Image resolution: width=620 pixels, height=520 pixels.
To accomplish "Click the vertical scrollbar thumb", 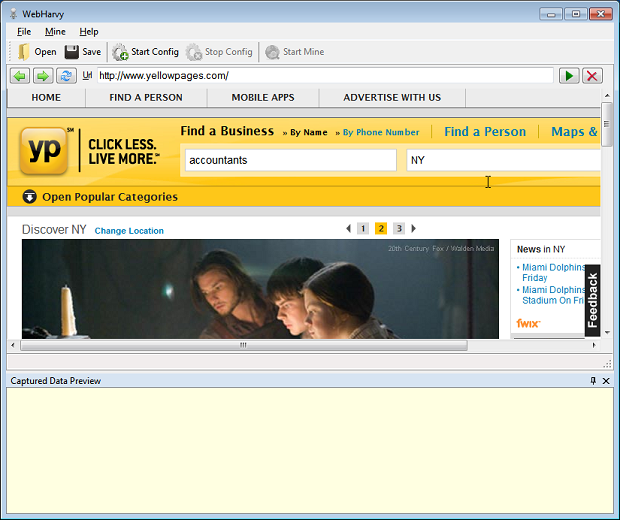I will (607, 124).
